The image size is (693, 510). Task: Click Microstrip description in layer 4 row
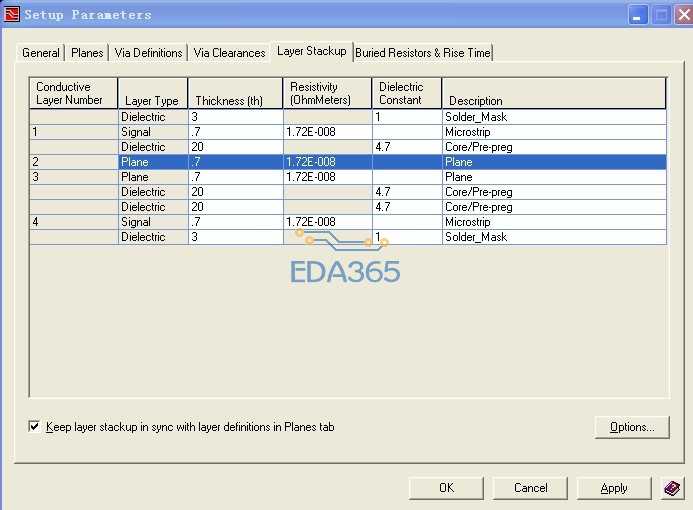pos(554,222)
